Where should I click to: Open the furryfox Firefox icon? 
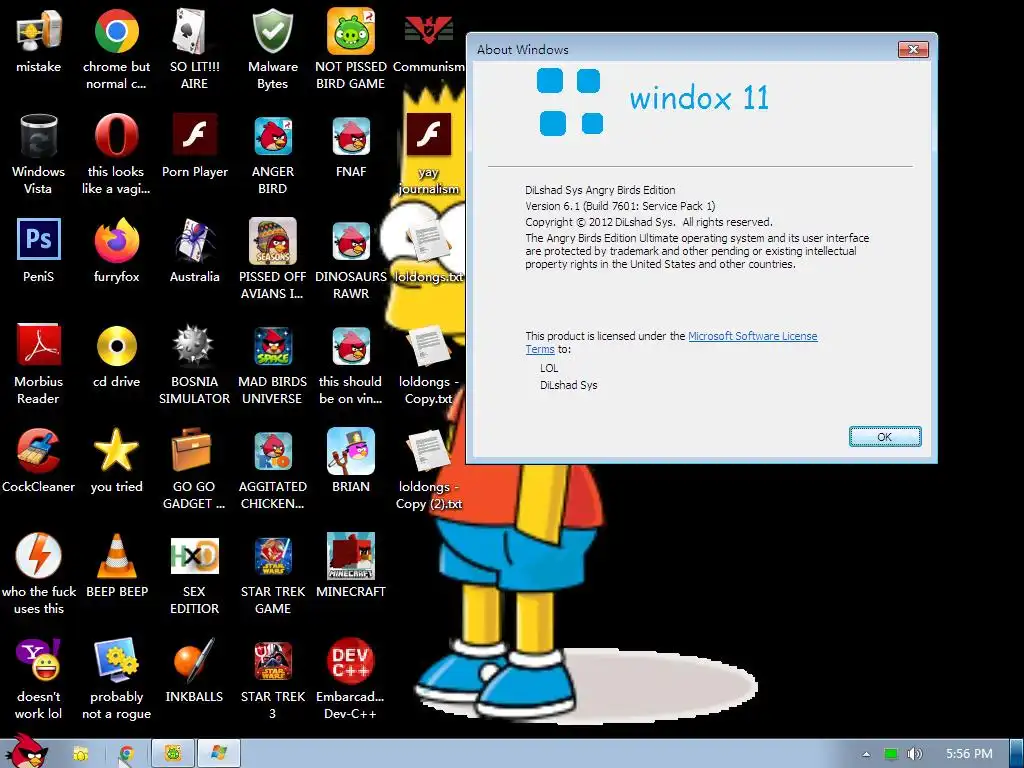(x=116, y=240)
